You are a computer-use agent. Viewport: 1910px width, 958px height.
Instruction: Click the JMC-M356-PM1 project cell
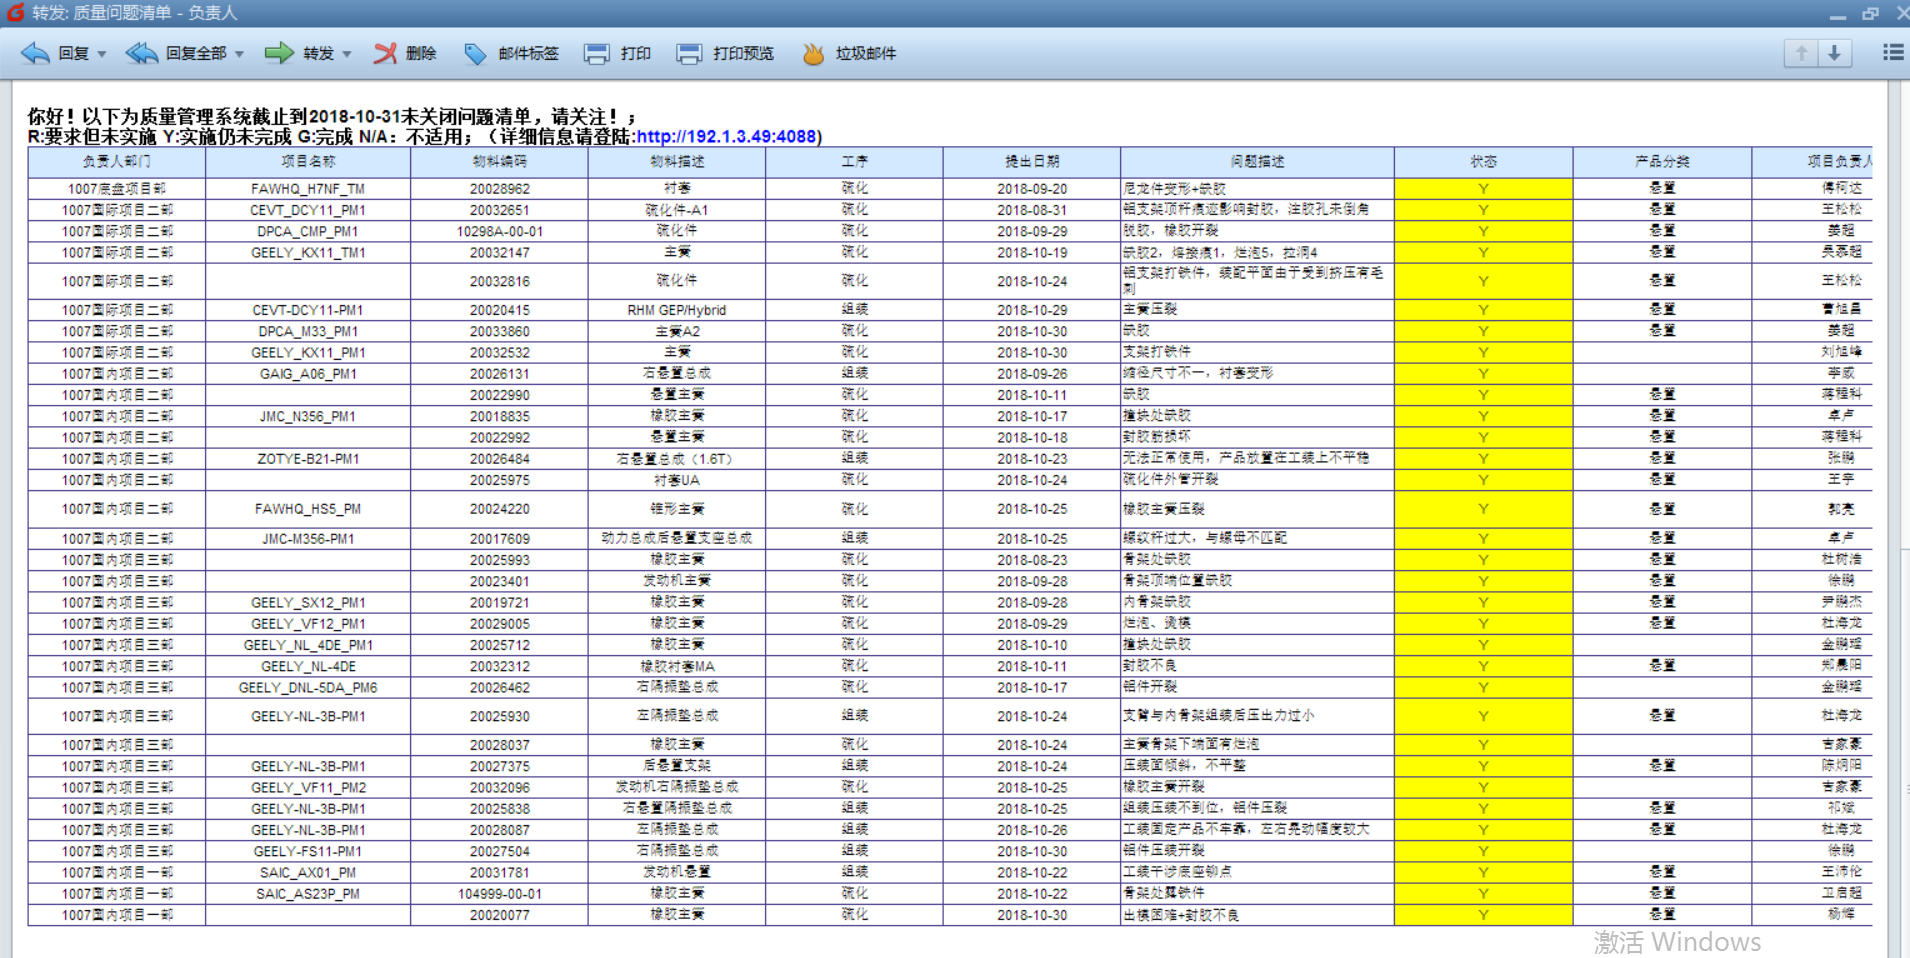(308, 539)
